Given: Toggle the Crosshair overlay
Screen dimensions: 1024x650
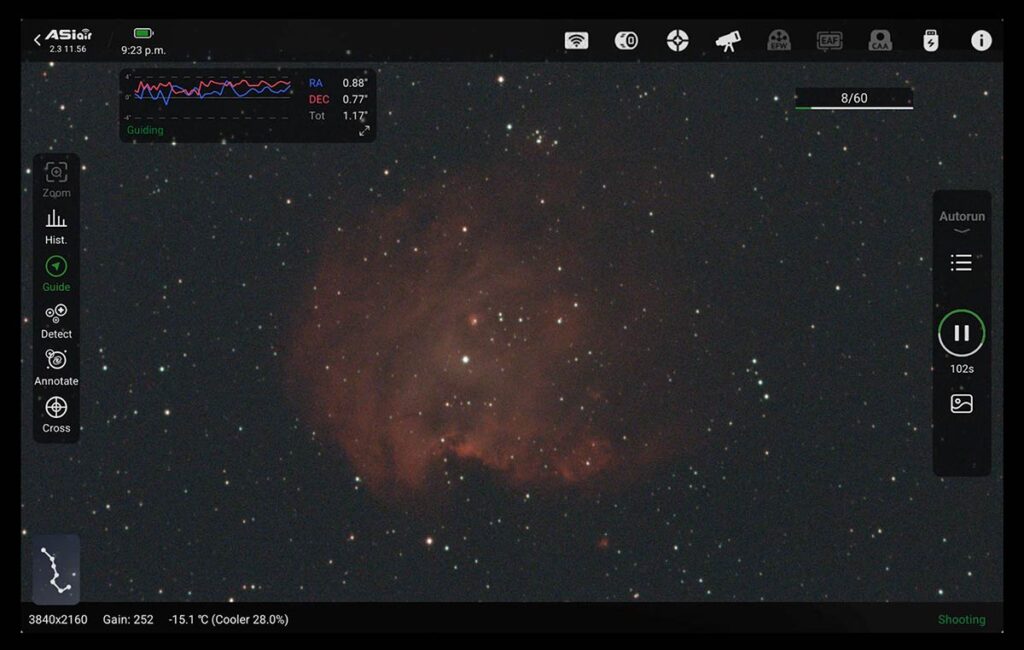Looking at the screenshot, I should pyautogui.click(x=56, y=413).
